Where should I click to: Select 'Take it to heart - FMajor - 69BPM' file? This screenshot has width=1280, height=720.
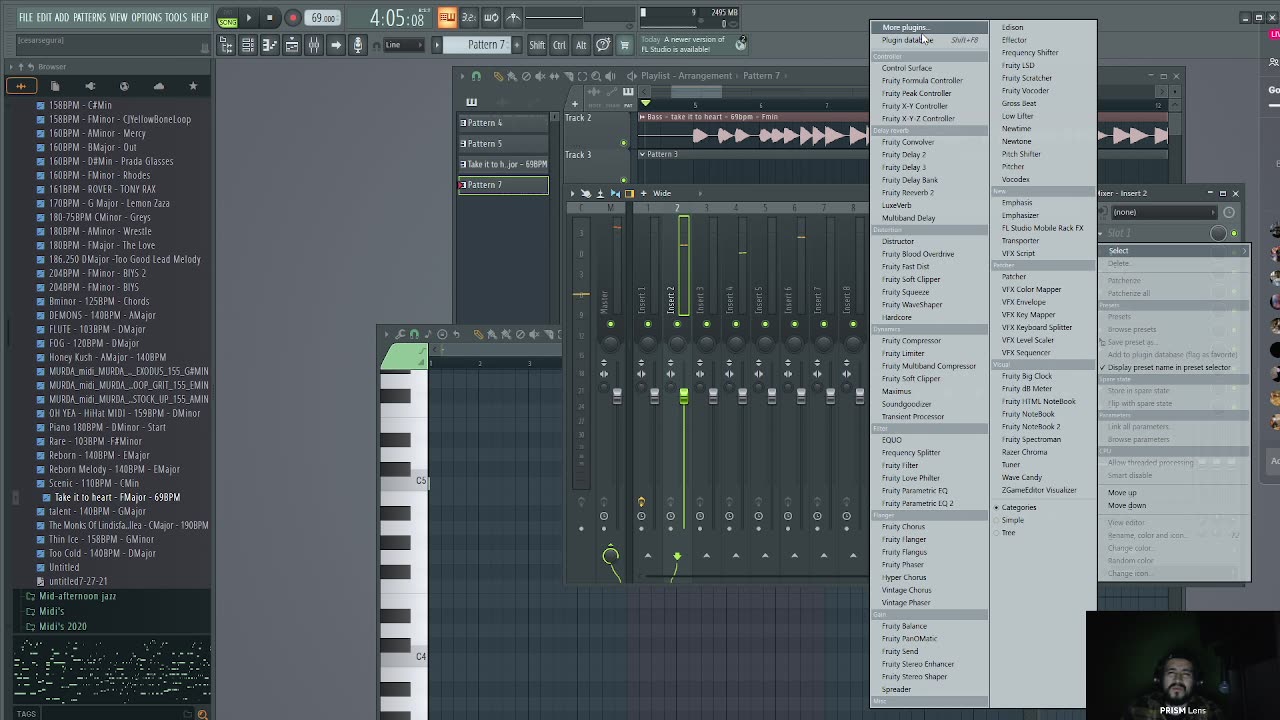pos(117,497)
